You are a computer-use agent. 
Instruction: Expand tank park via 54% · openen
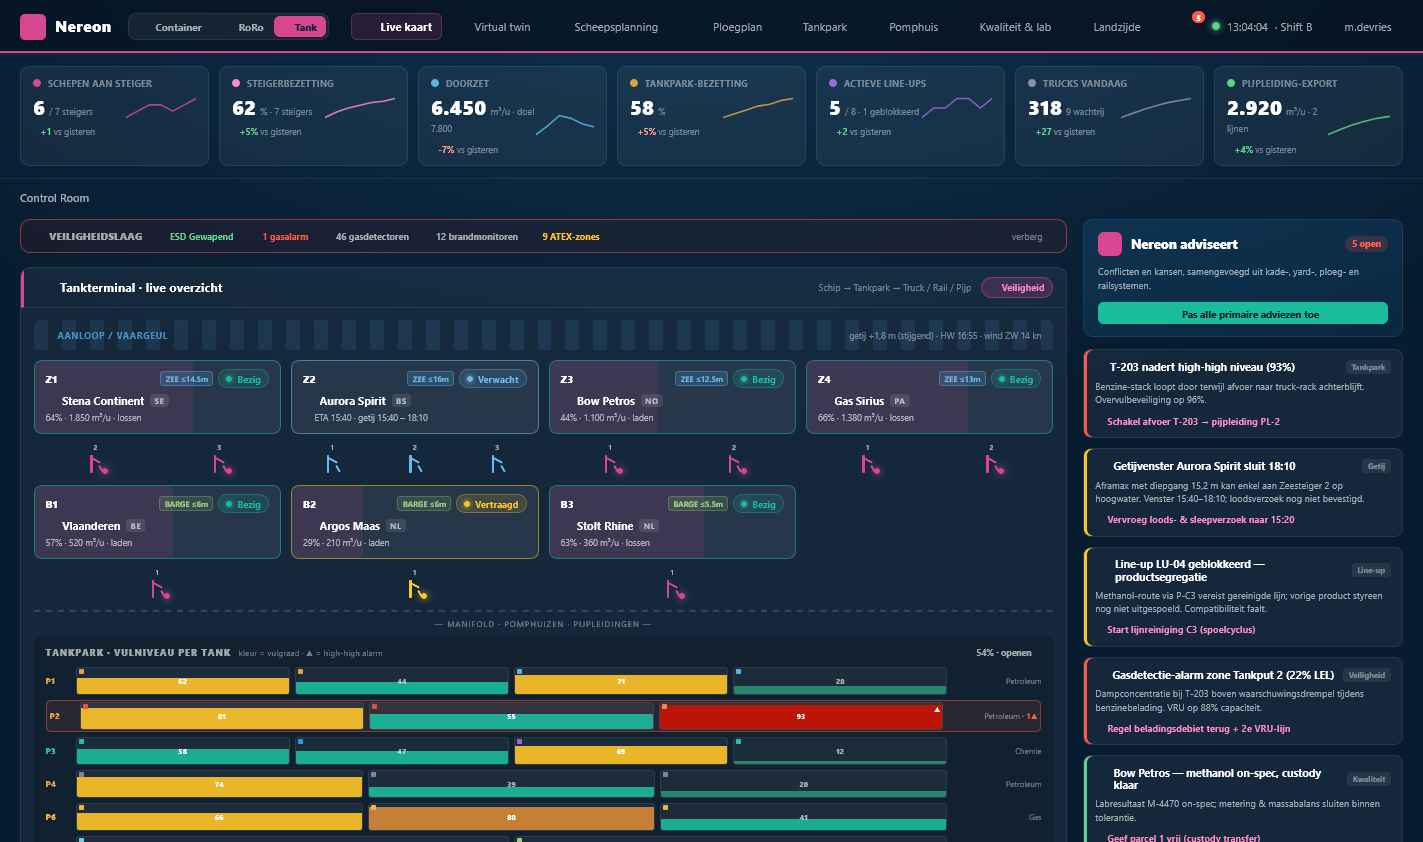point(1004,653)
